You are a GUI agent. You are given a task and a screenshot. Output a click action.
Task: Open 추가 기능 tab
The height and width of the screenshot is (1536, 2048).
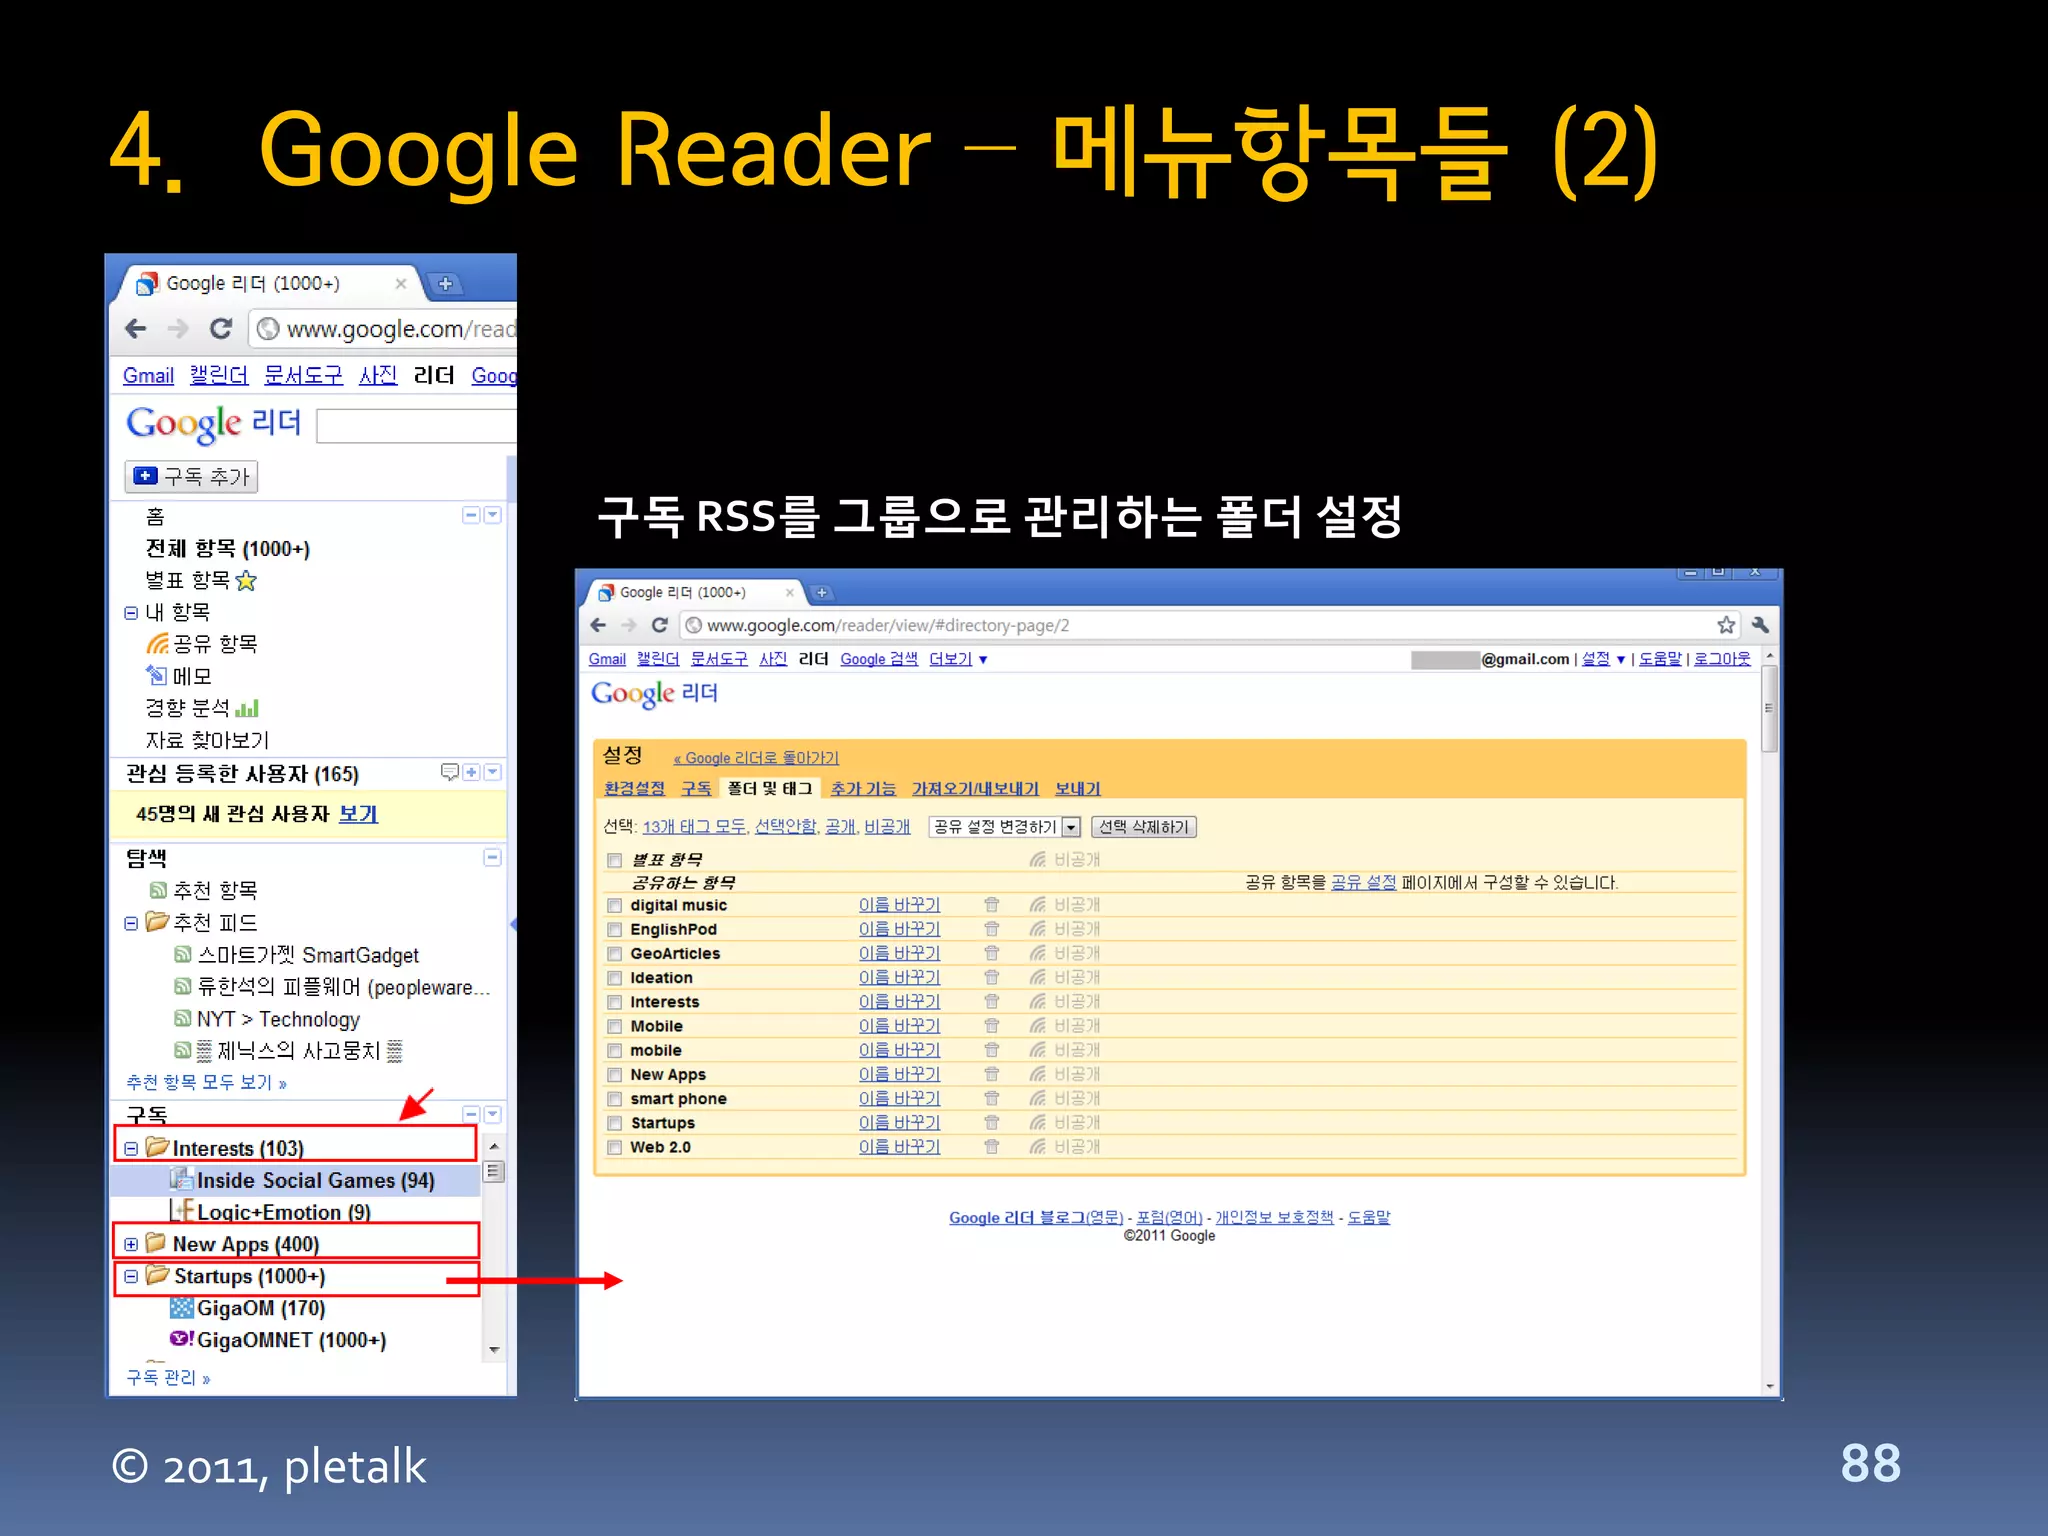[863, 788]
